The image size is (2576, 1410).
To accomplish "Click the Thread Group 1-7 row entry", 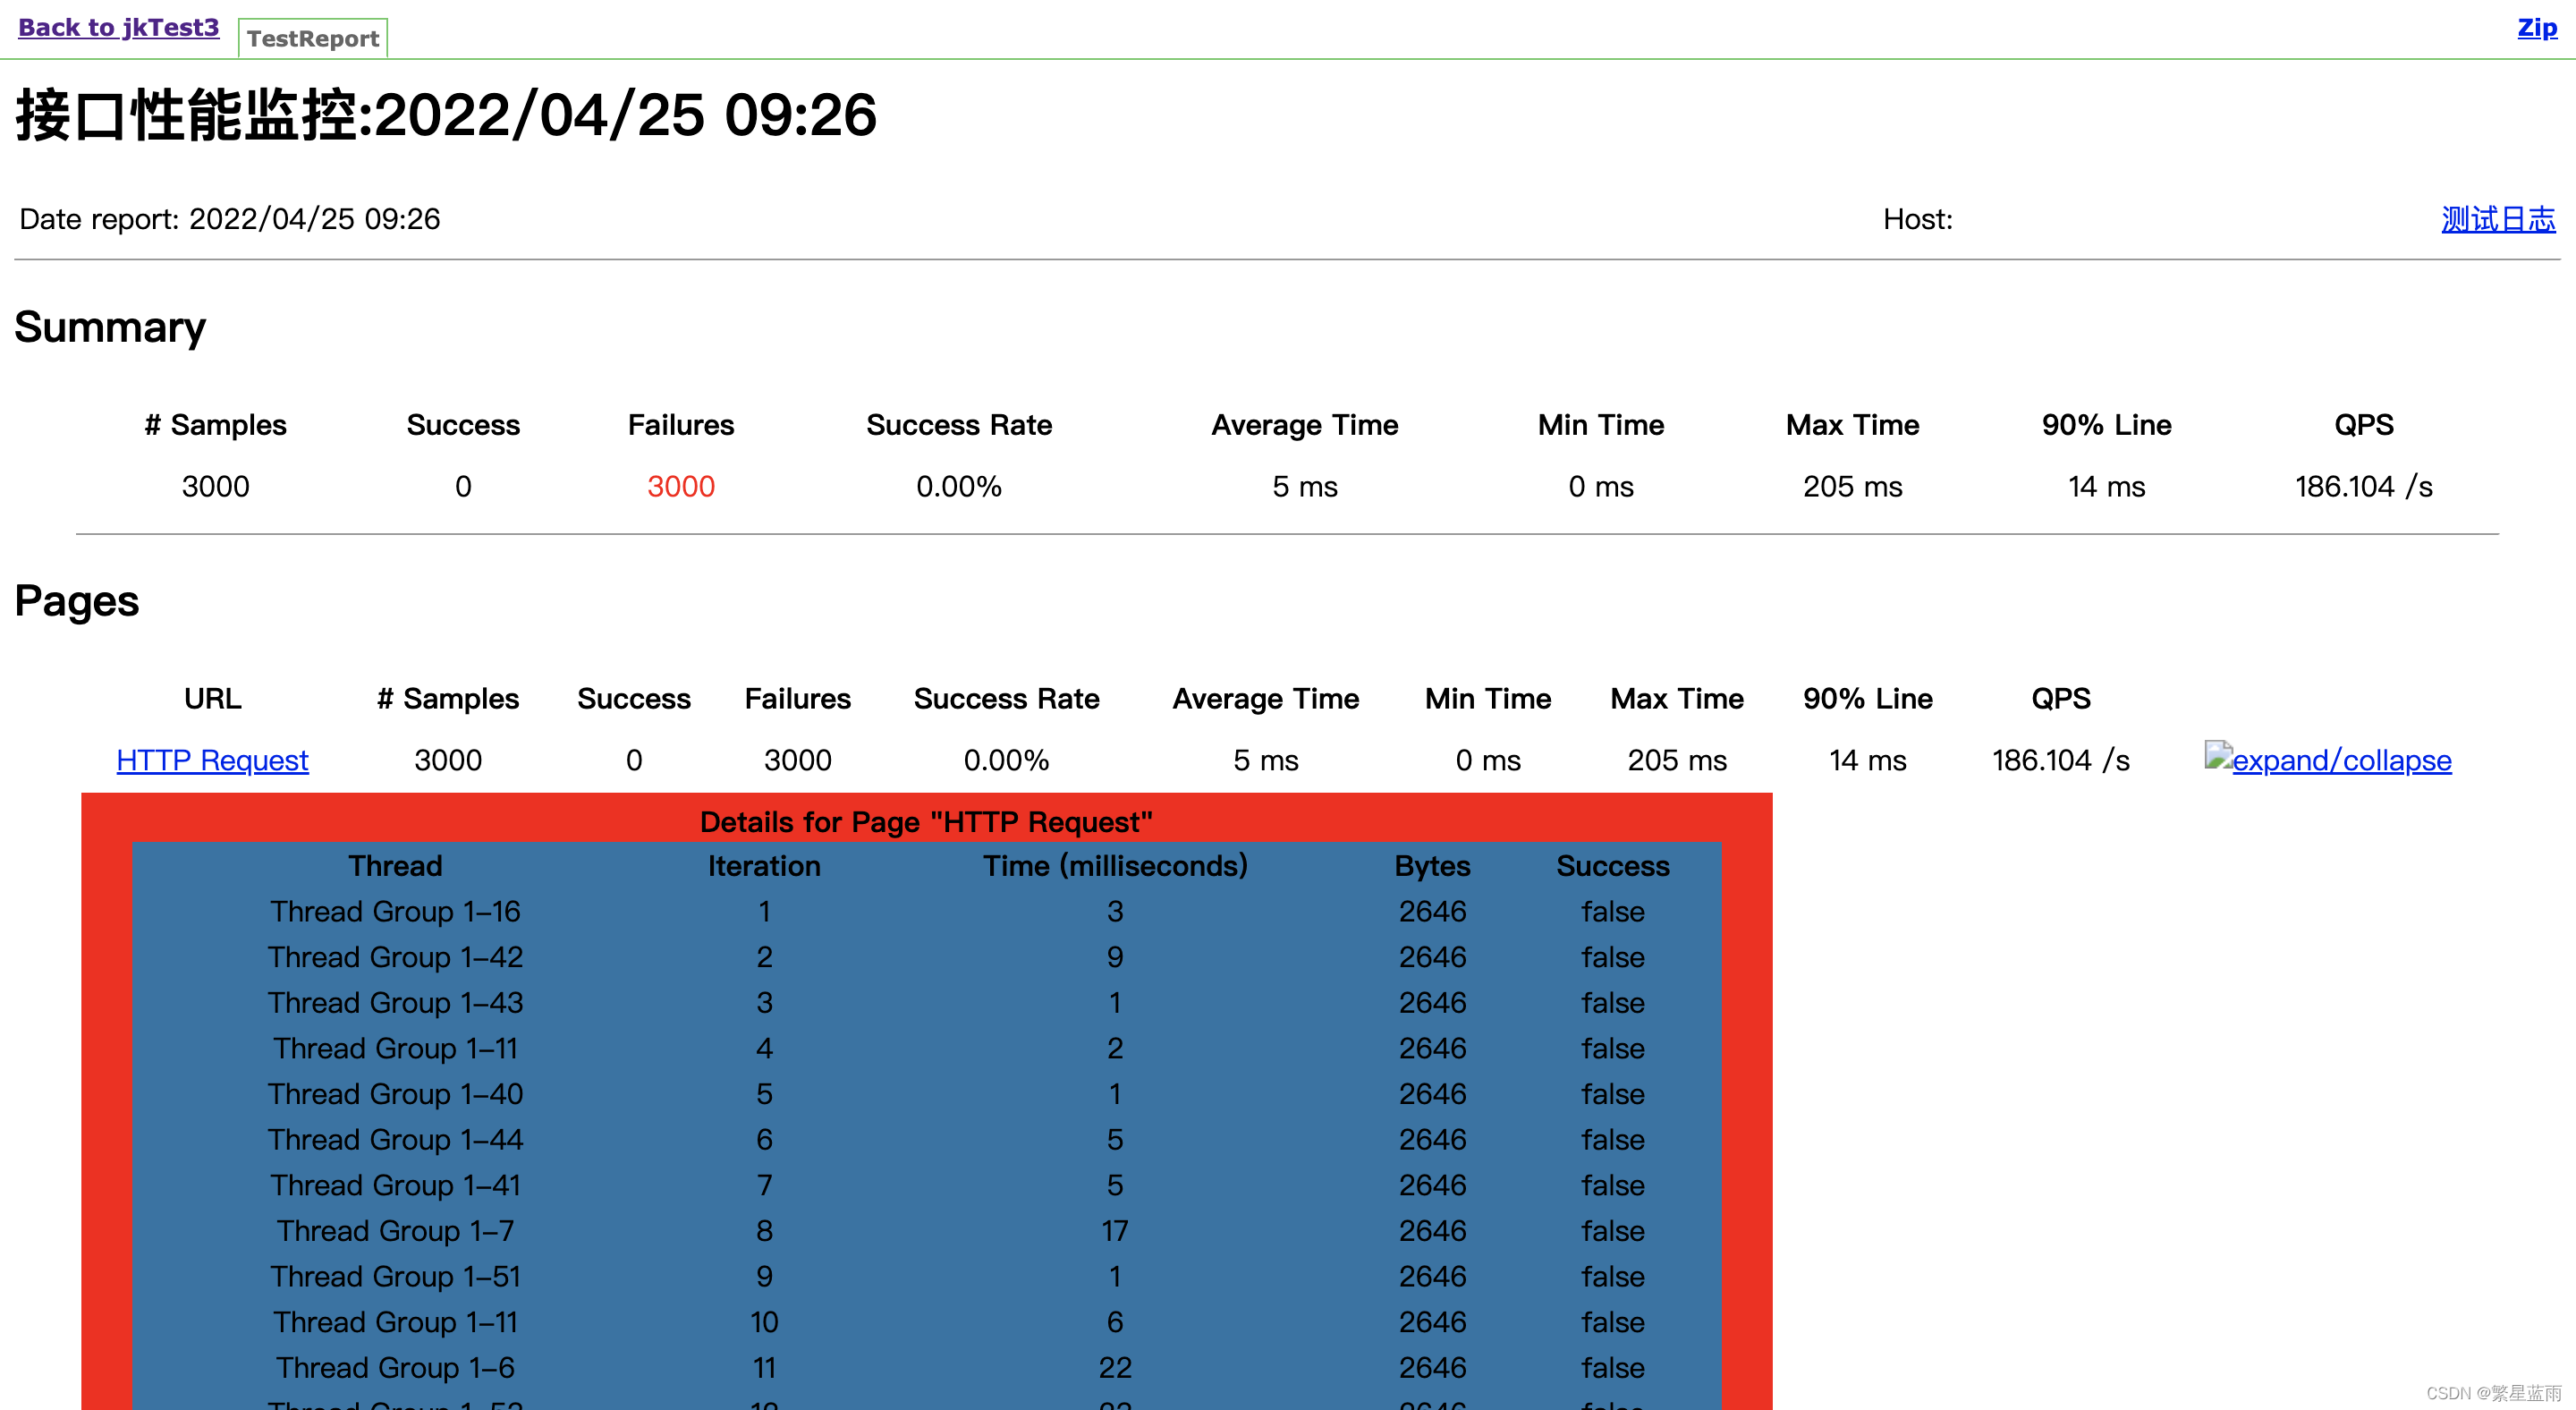I will [x=395, y=1231].
